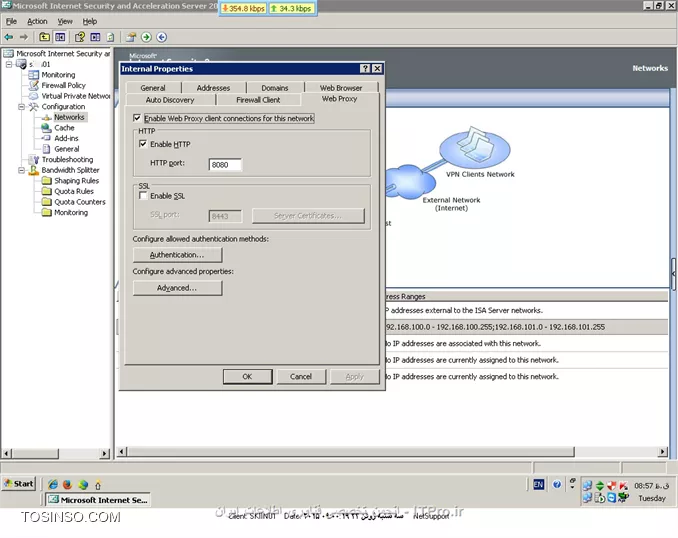678x538 pixels.
Task: Switch to the Web Browser tab
Action: coord(341,88)
